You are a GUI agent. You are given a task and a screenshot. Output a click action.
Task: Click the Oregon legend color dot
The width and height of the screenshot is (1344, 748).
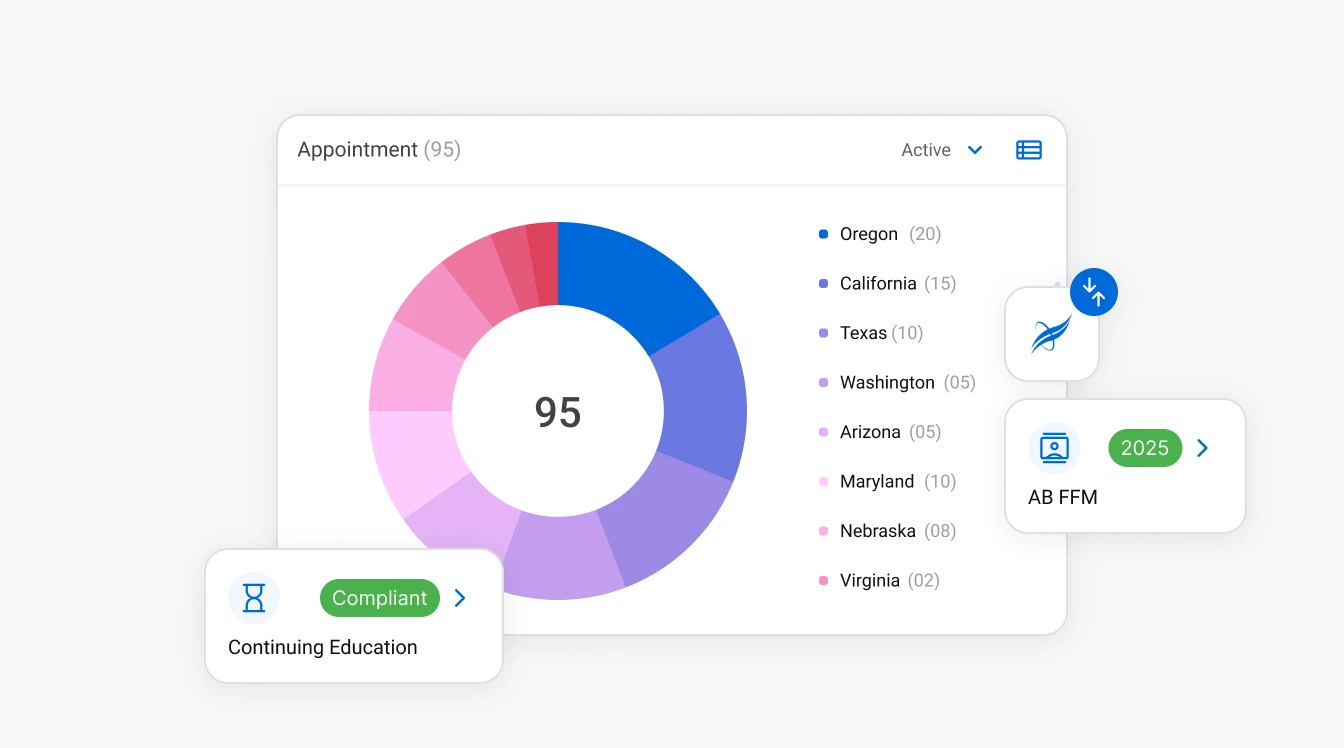pyautogui.click(x=824, y=234)
